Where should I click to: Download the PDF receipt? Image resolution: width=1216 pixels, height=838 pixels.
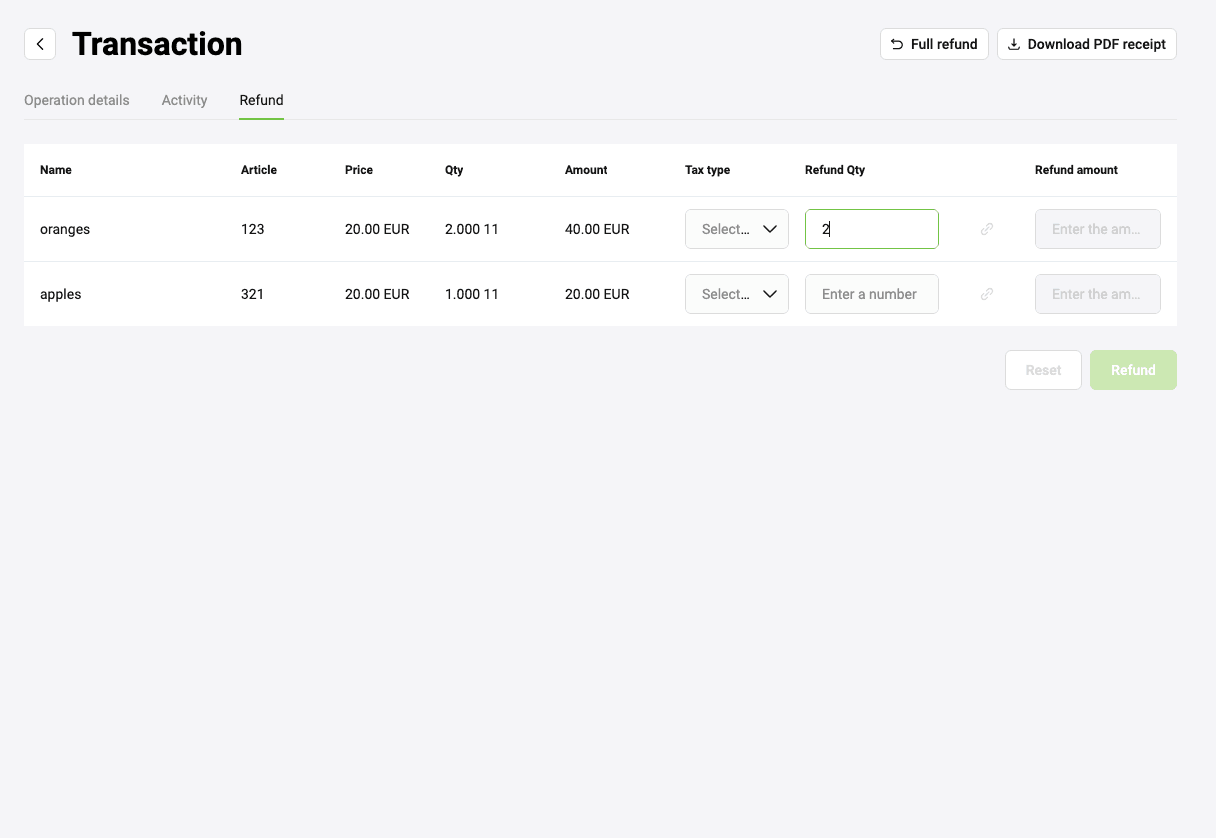1086,44
